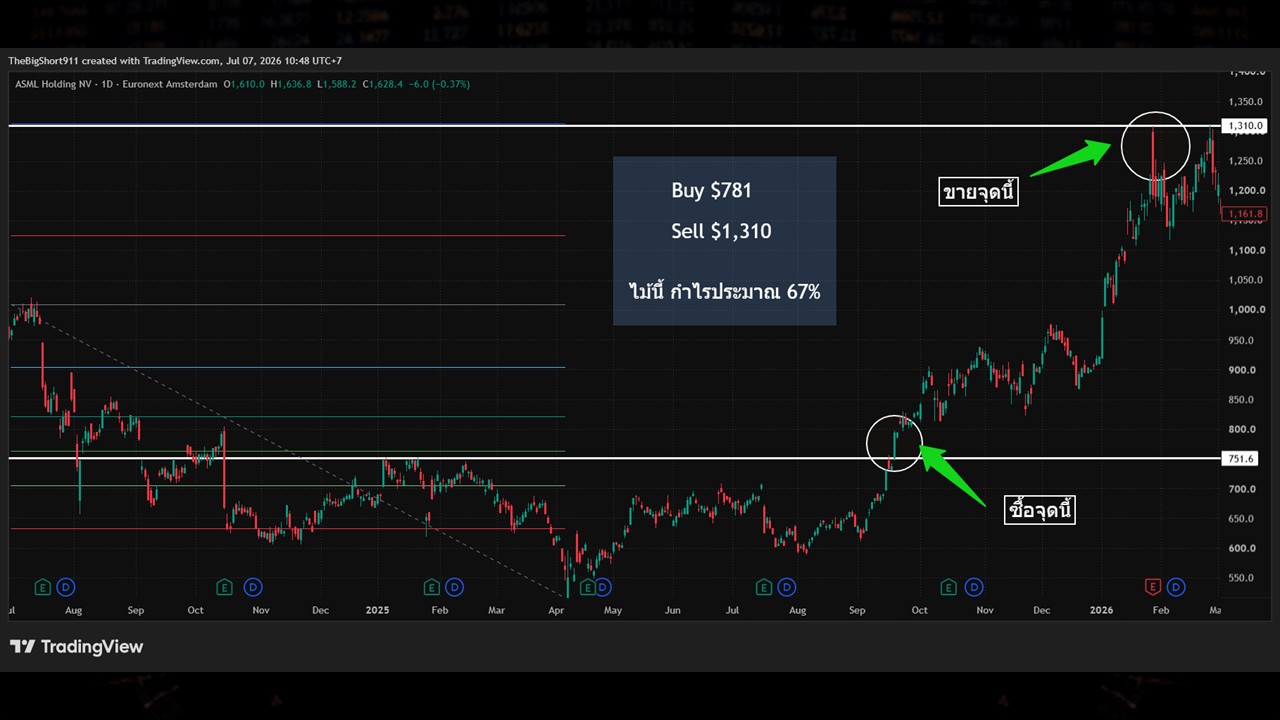Click the open value O1,610.0
The image size is (1280, 720).
(x=244, y=84)
